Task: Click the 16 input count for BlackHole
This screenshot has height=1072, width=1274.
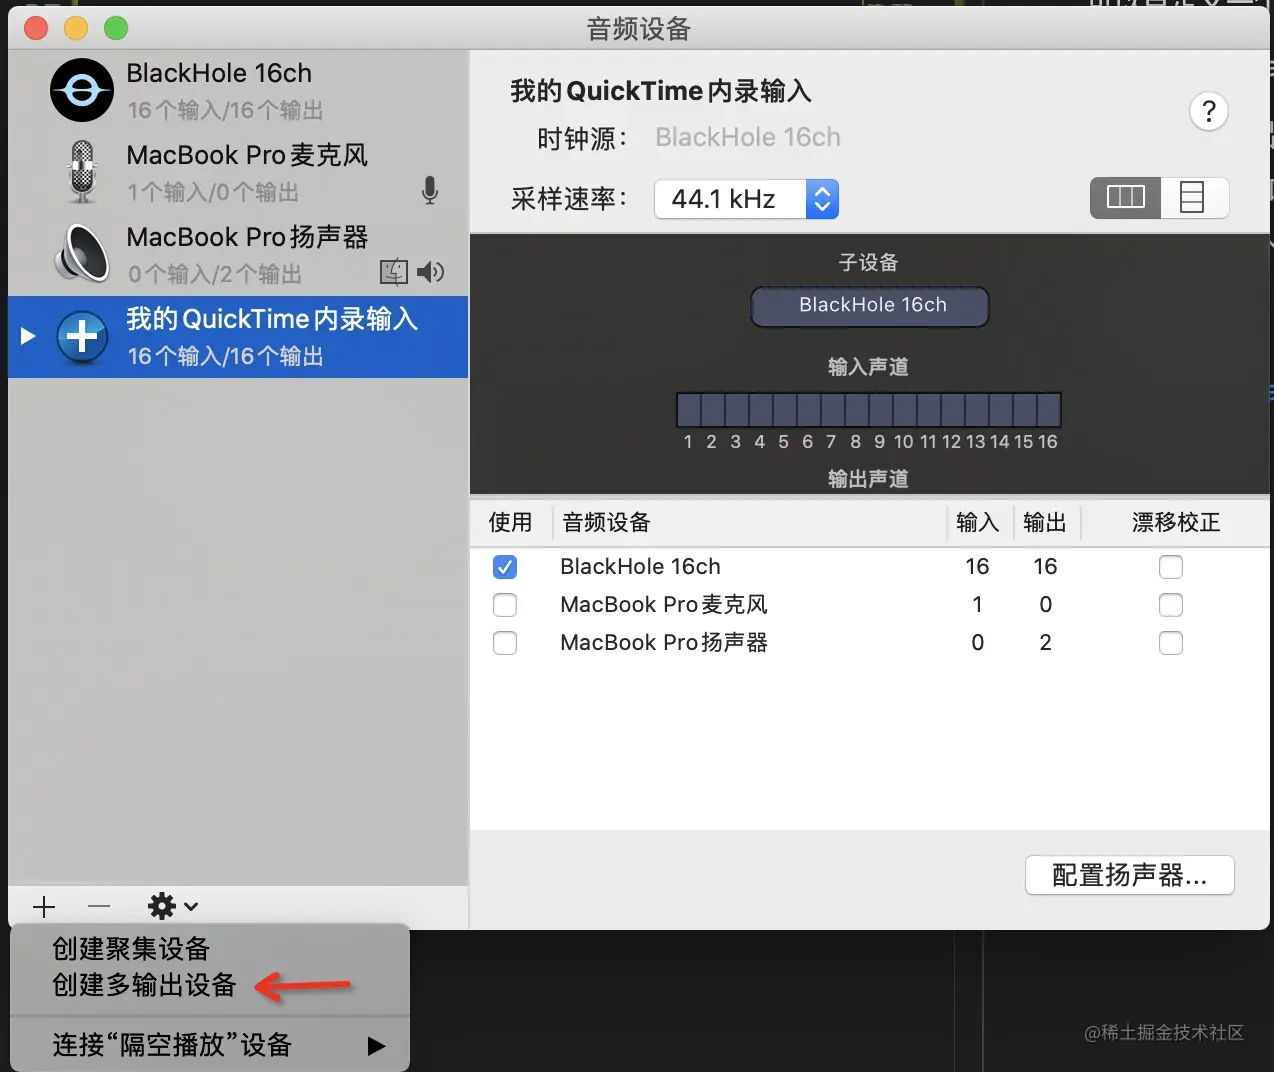Action: (x=977, y=567)
